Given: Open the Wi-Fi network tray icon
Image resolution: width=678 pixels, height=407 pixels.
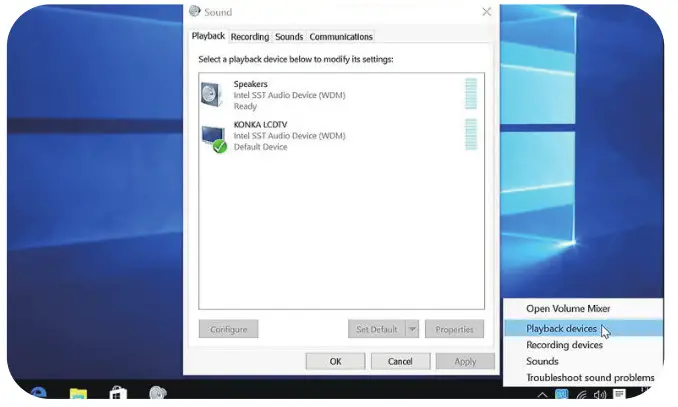Looking at the screenshot, I should click(x=582, y=394).
